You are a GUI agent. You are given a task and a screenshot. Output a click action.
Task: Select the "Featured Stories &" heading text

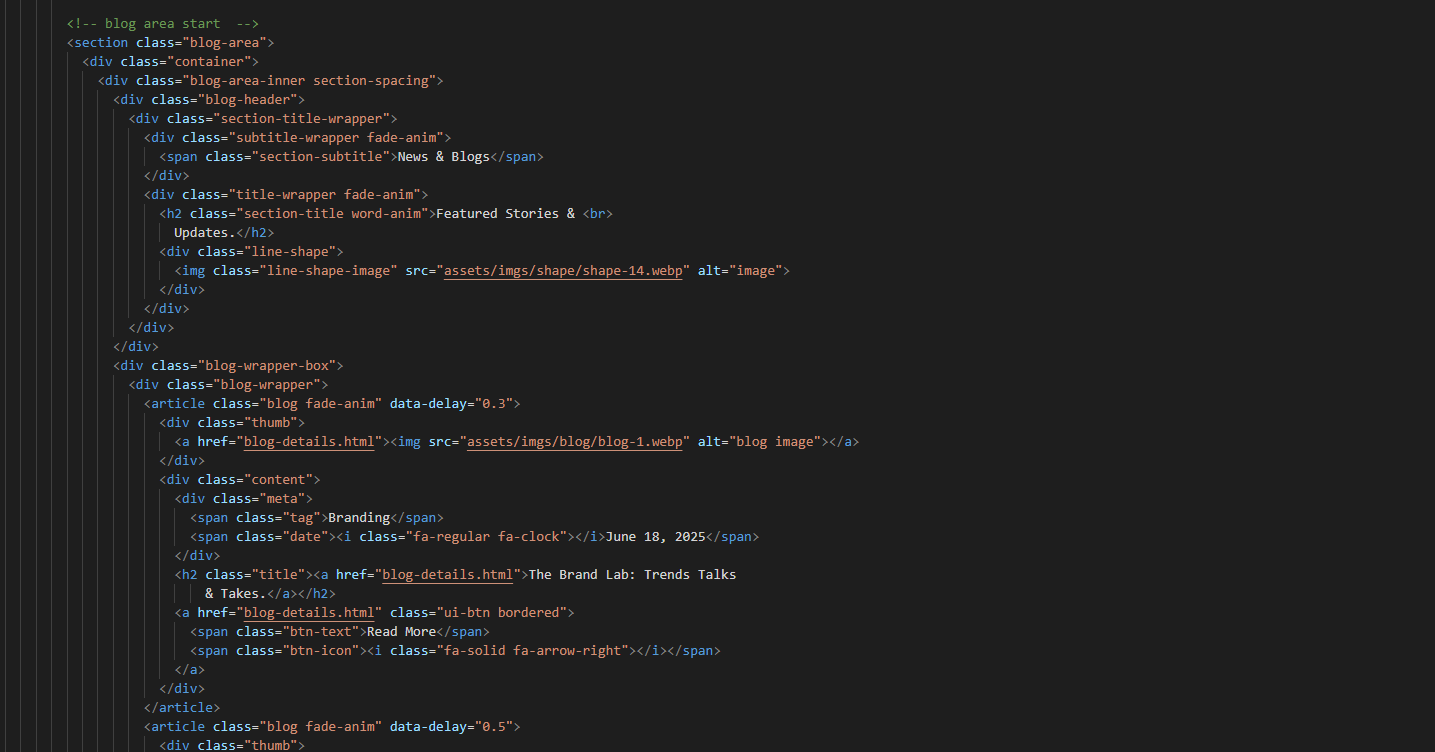(x=505, y=214)
